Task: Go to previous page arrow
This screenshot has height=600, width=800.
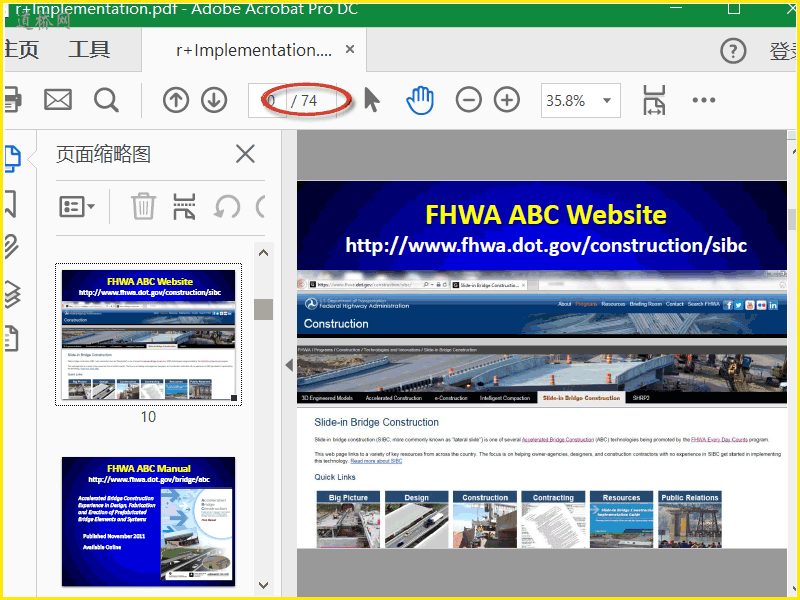Action: pos(176,100)
